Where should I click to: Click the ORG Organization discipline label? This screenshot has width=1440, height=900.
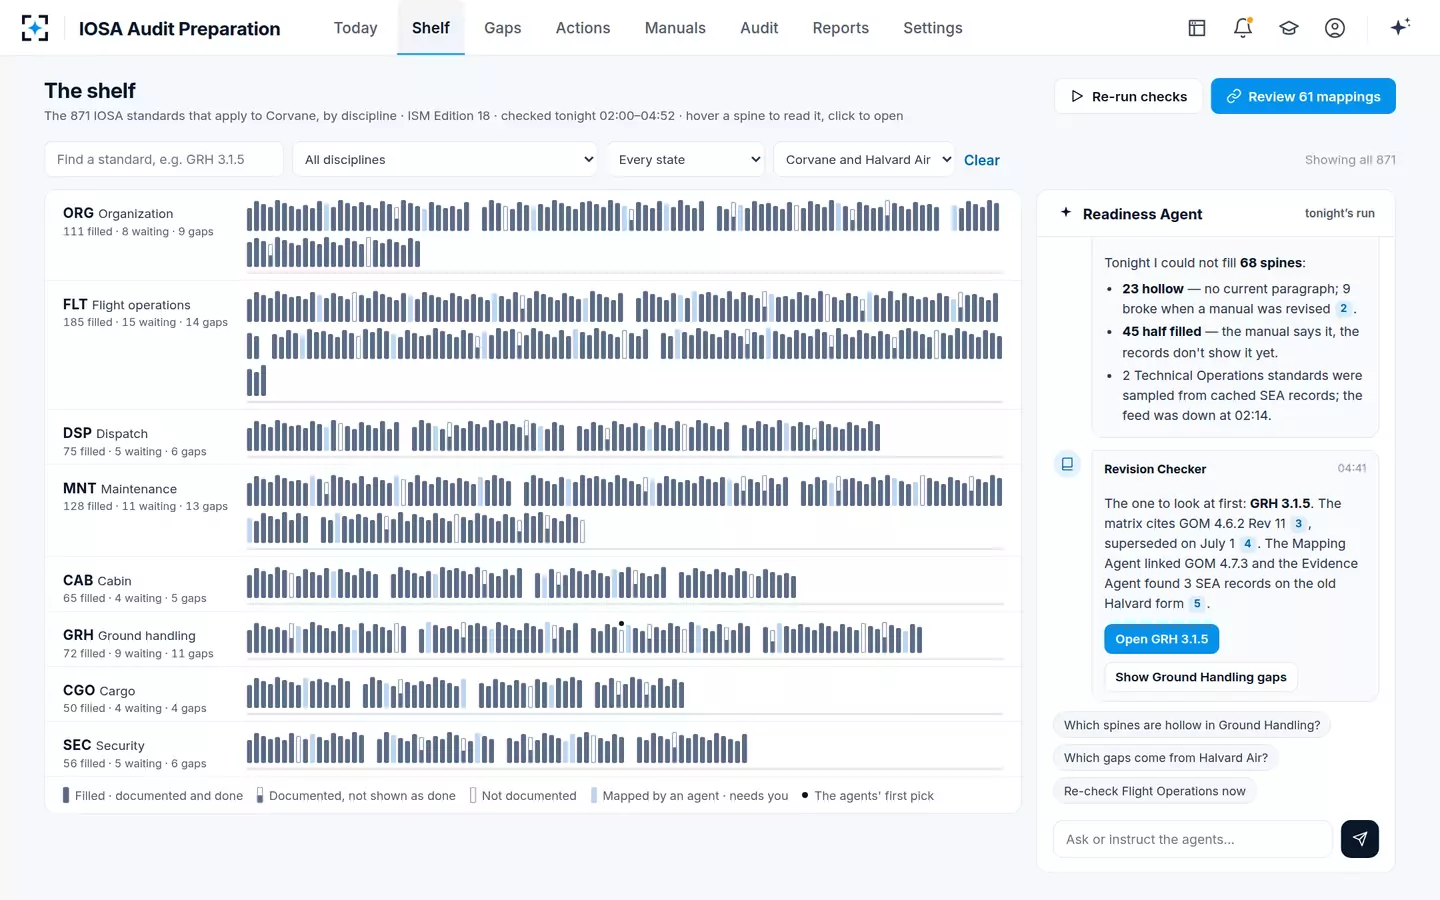pos(118,213)
